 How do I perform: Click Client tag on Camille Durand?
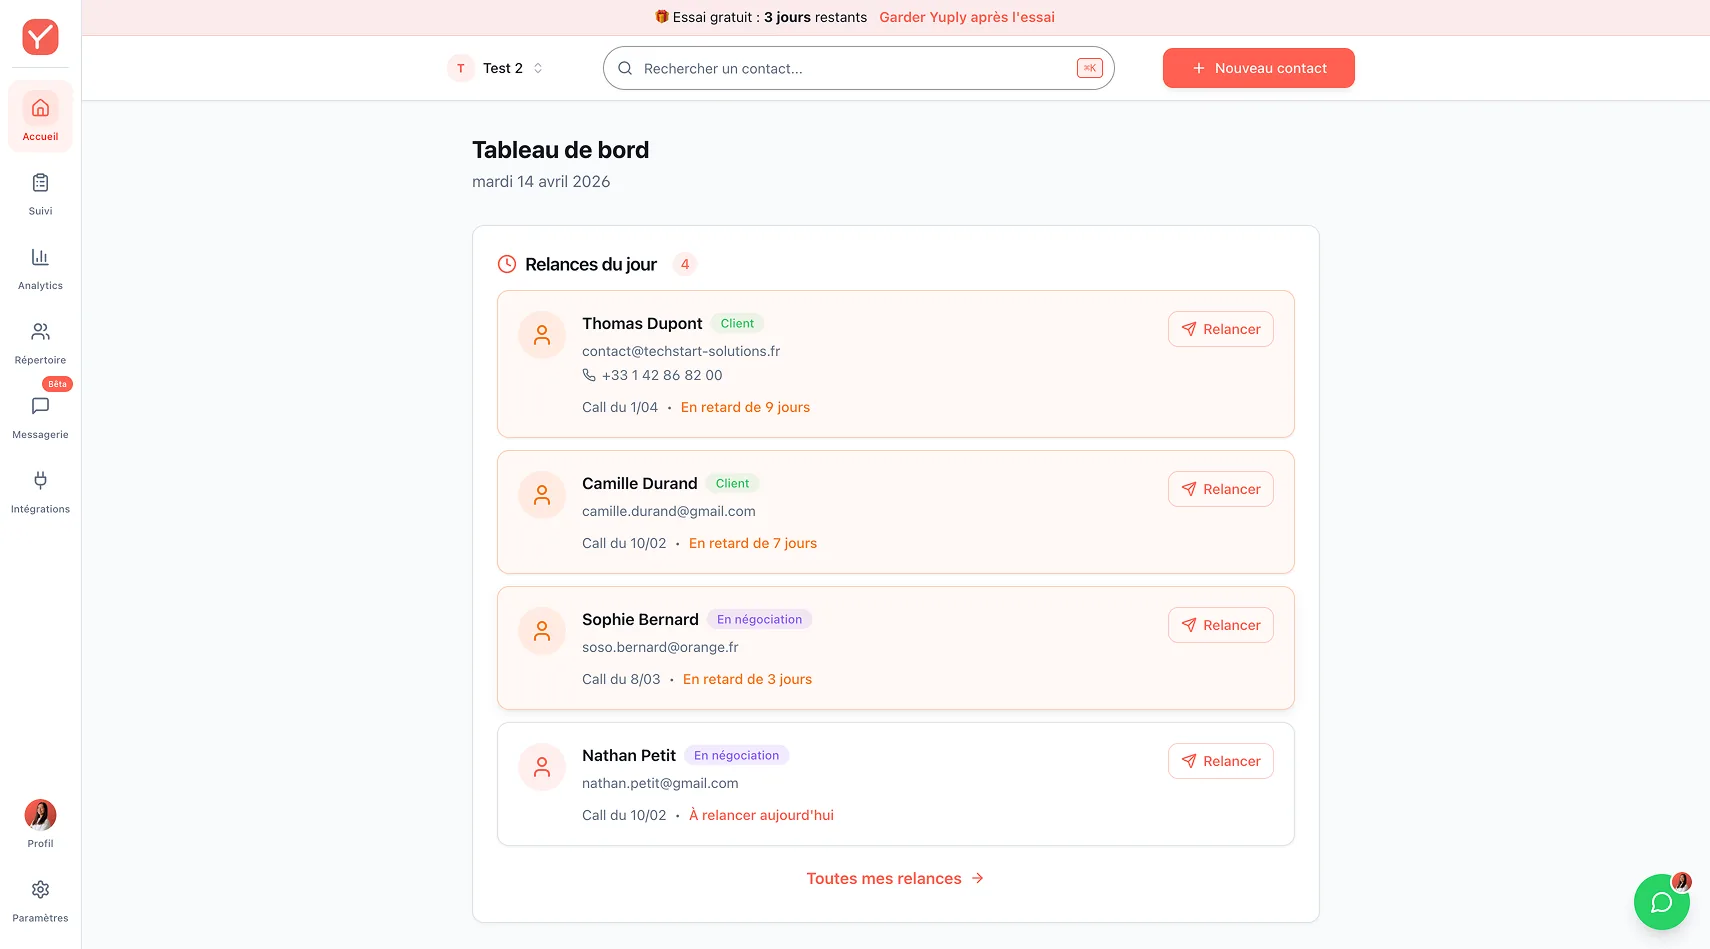click(732, 483)
